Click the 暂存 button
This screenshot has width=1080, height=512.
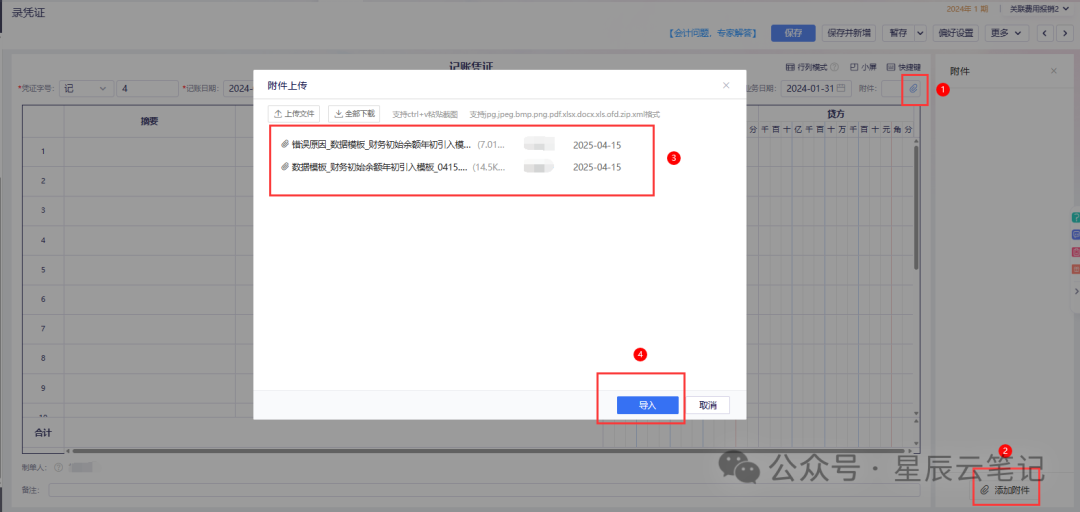click(897, 33)
